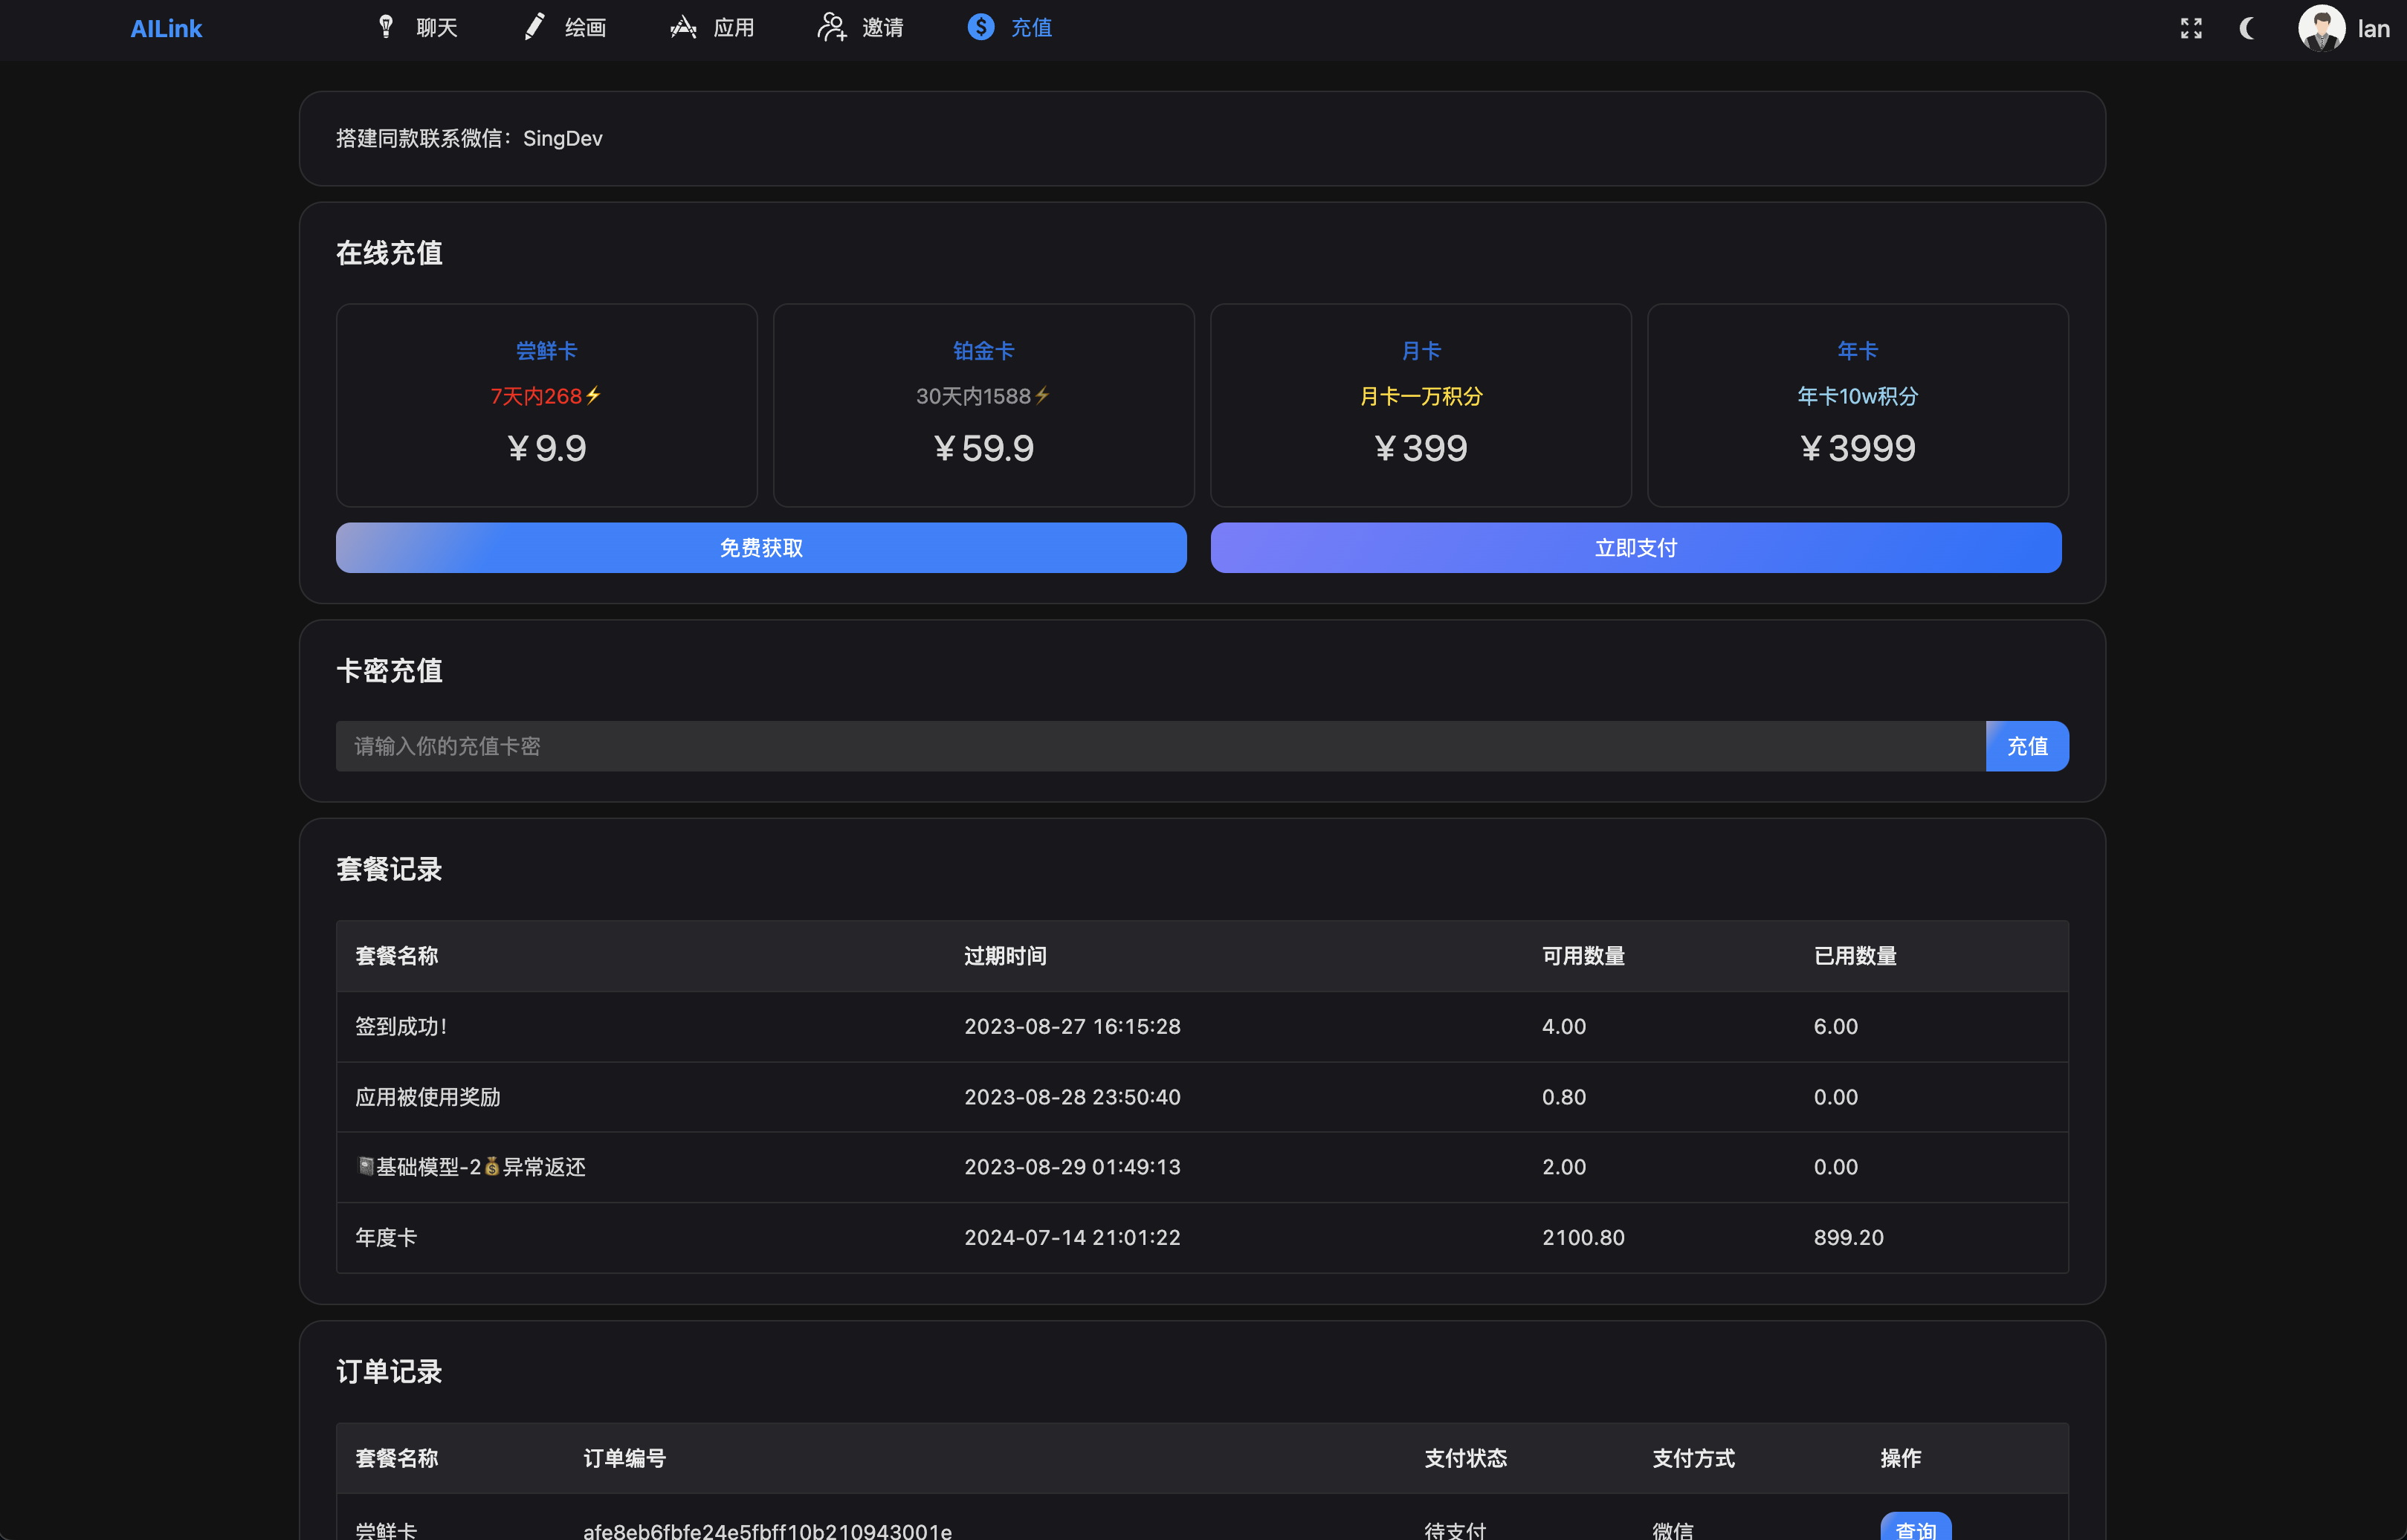The height and width of the screenshot is (1540, 2407).
Task: Open the Ian username menu
Action: [2373, 29]
